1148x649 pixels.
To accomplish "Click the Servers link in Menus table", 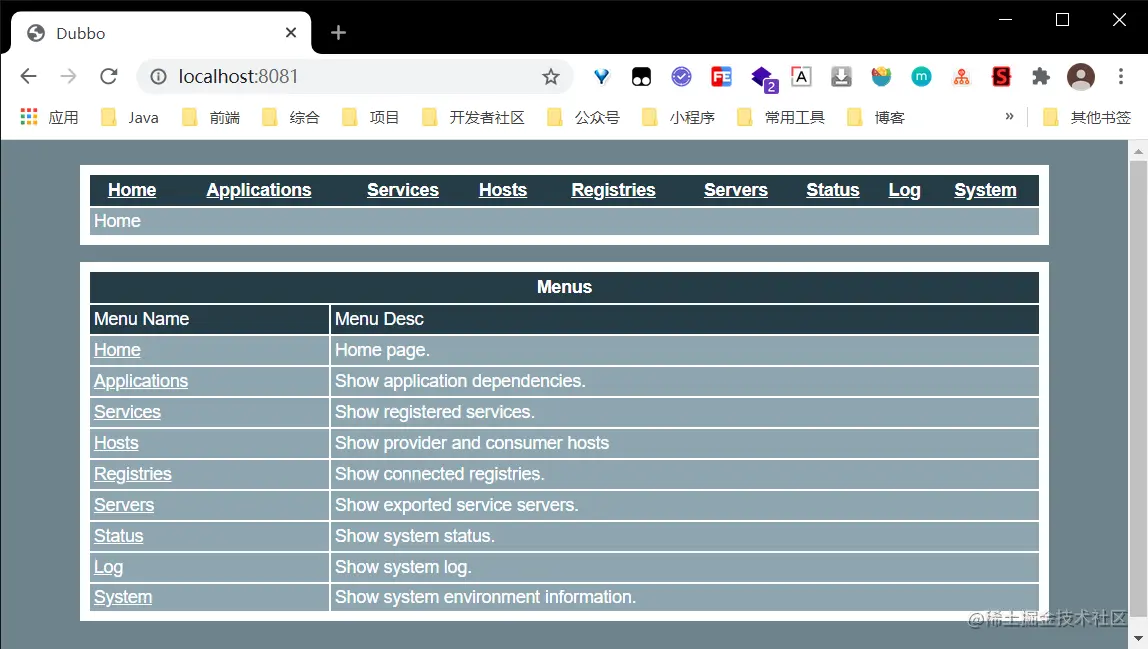I will tap(124, 505).
